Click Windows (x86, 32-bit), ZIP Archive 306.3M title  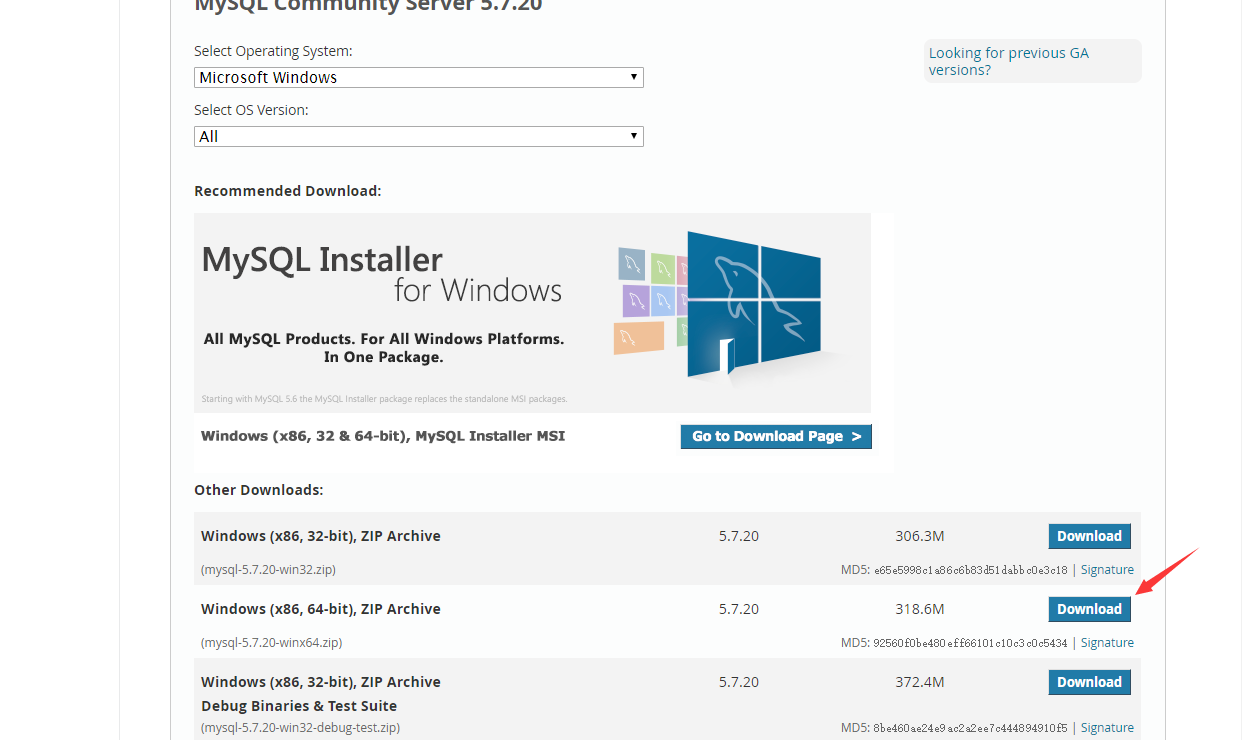pyautogui.click(x=321, y=536)
